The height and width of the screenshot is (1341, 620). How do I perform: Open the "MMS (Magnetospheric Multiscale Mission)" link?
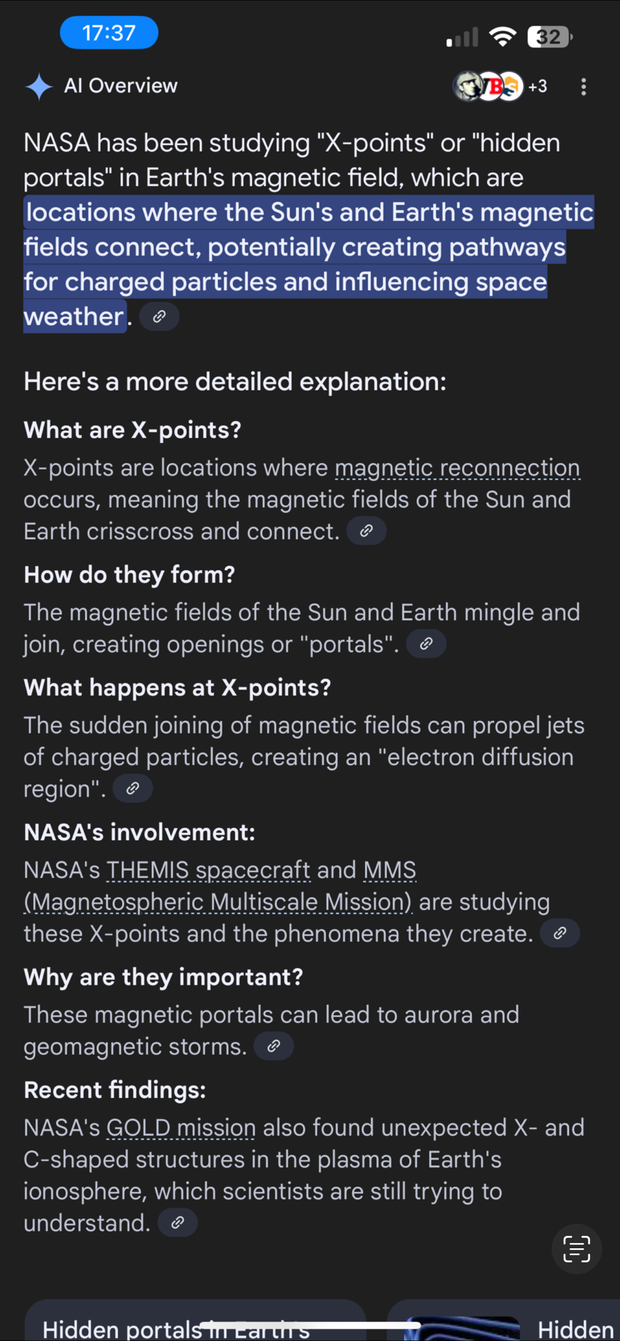point(218,902)
